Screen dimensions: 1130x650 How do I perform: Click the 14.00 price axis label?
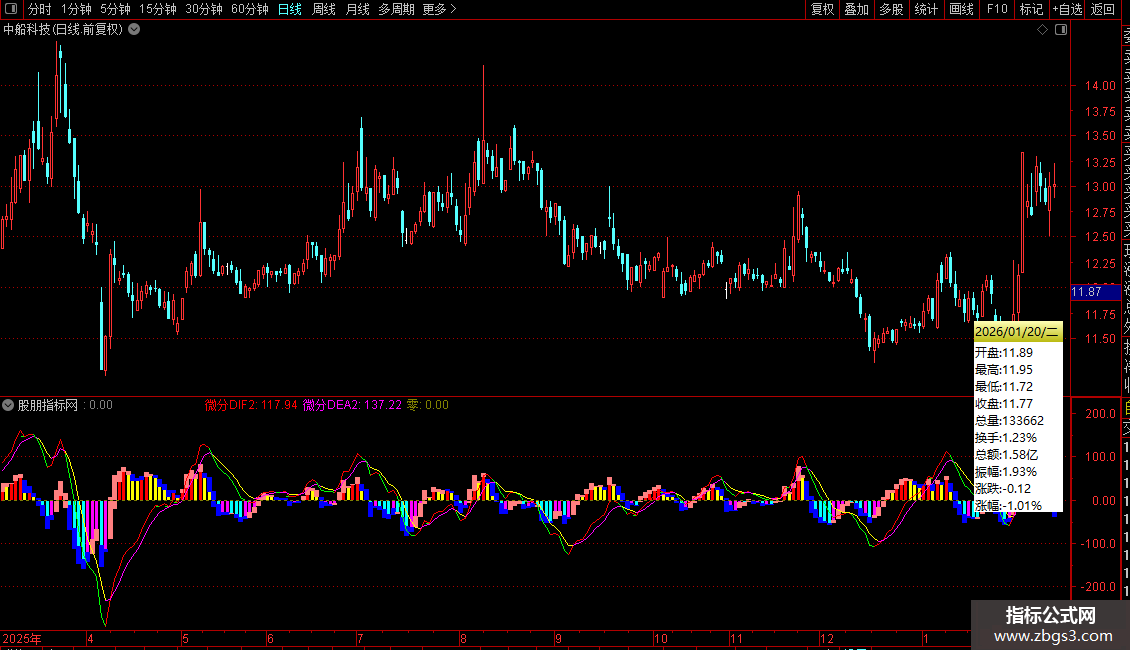[1100, 86]
